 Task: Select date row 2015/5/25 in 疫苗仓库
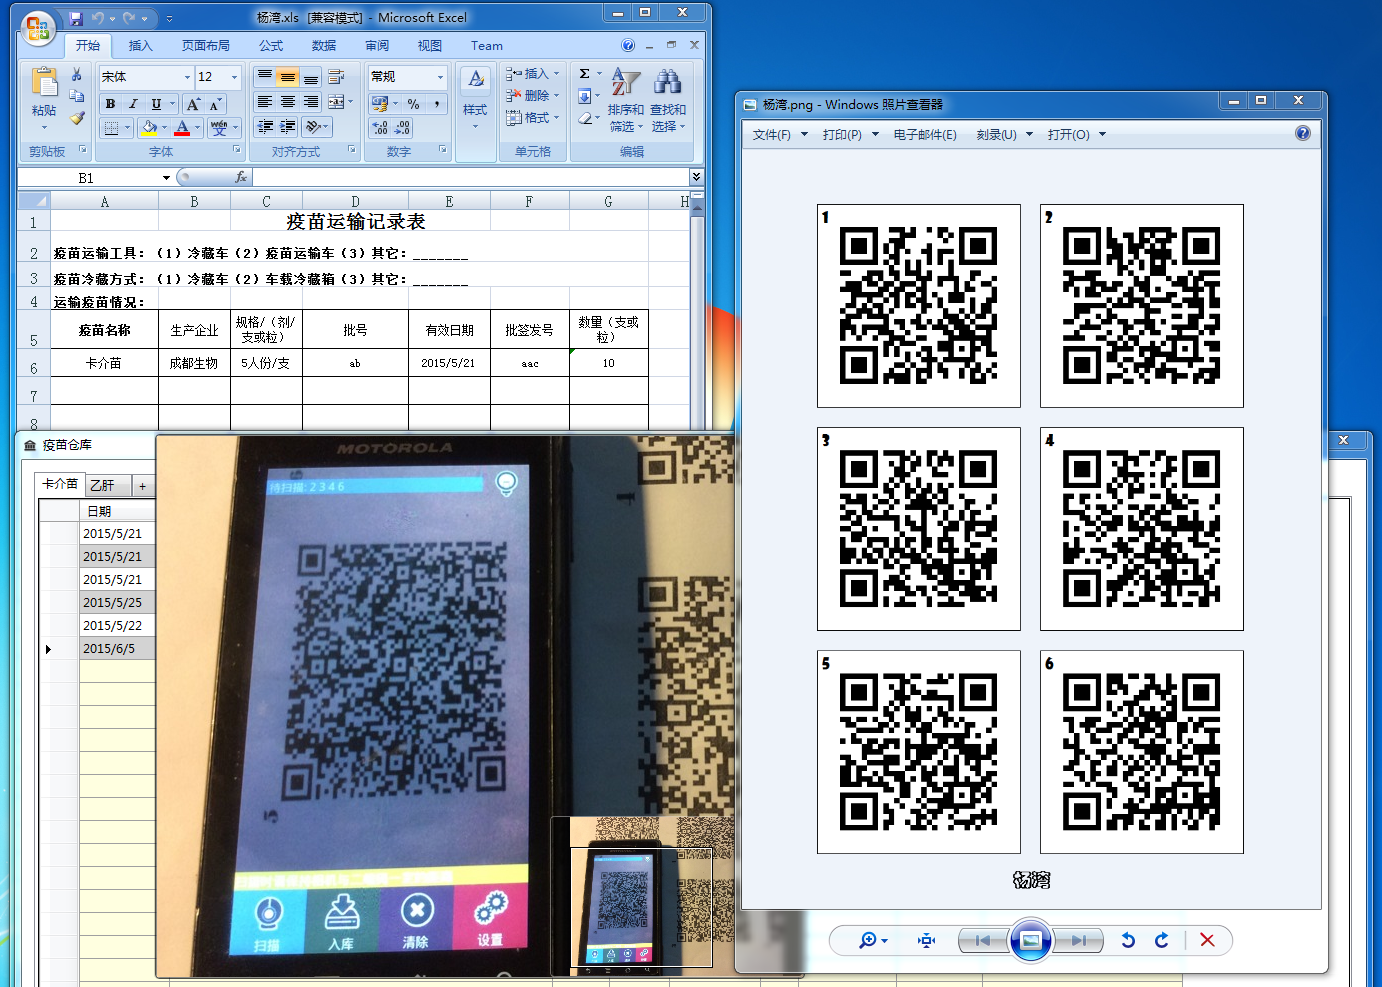[x=117, y=602]
